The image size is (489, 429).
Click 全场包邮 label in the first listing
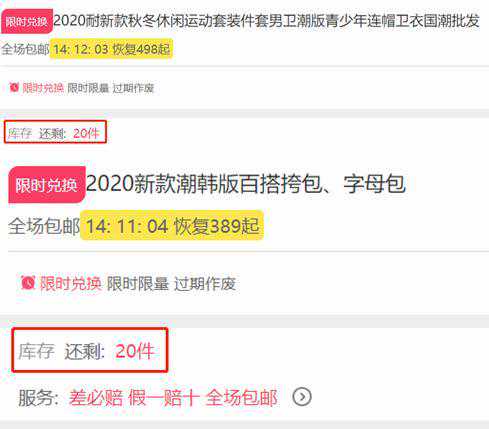25,49
